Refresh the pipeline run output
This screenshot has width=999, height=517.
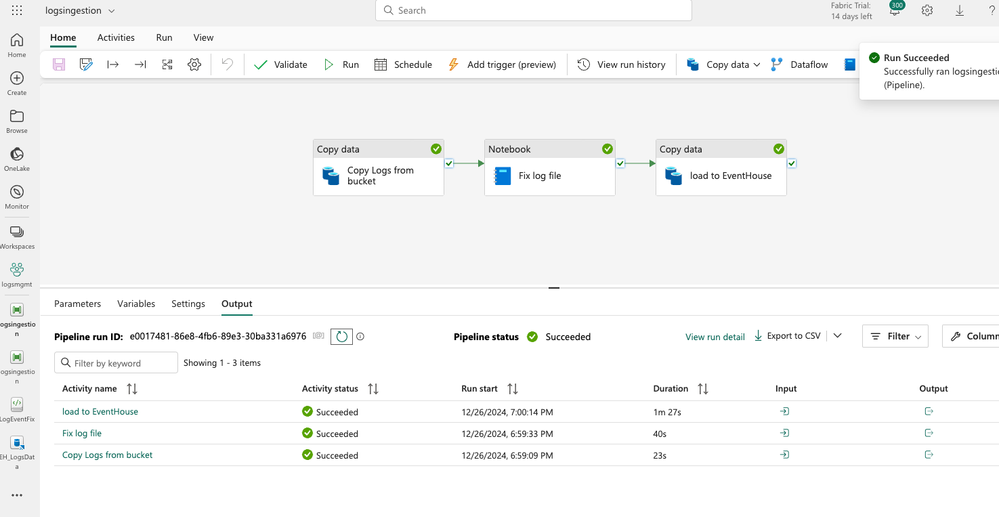pyautogui.click(x=342, y=337)
